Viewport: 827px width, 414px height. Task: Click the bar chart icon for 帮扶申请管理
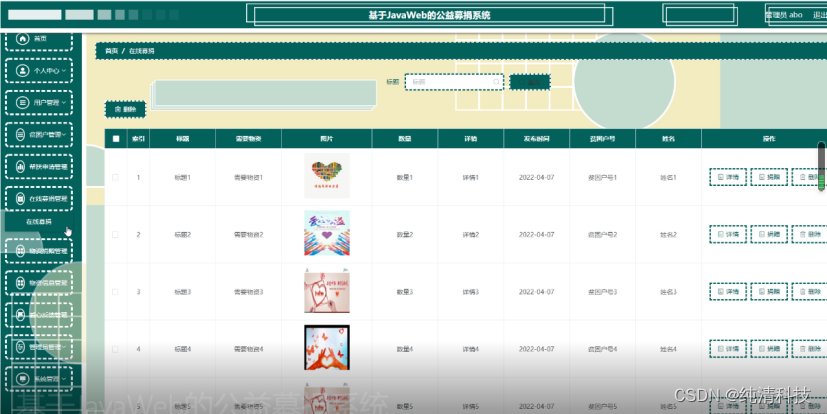click(20, 167)
